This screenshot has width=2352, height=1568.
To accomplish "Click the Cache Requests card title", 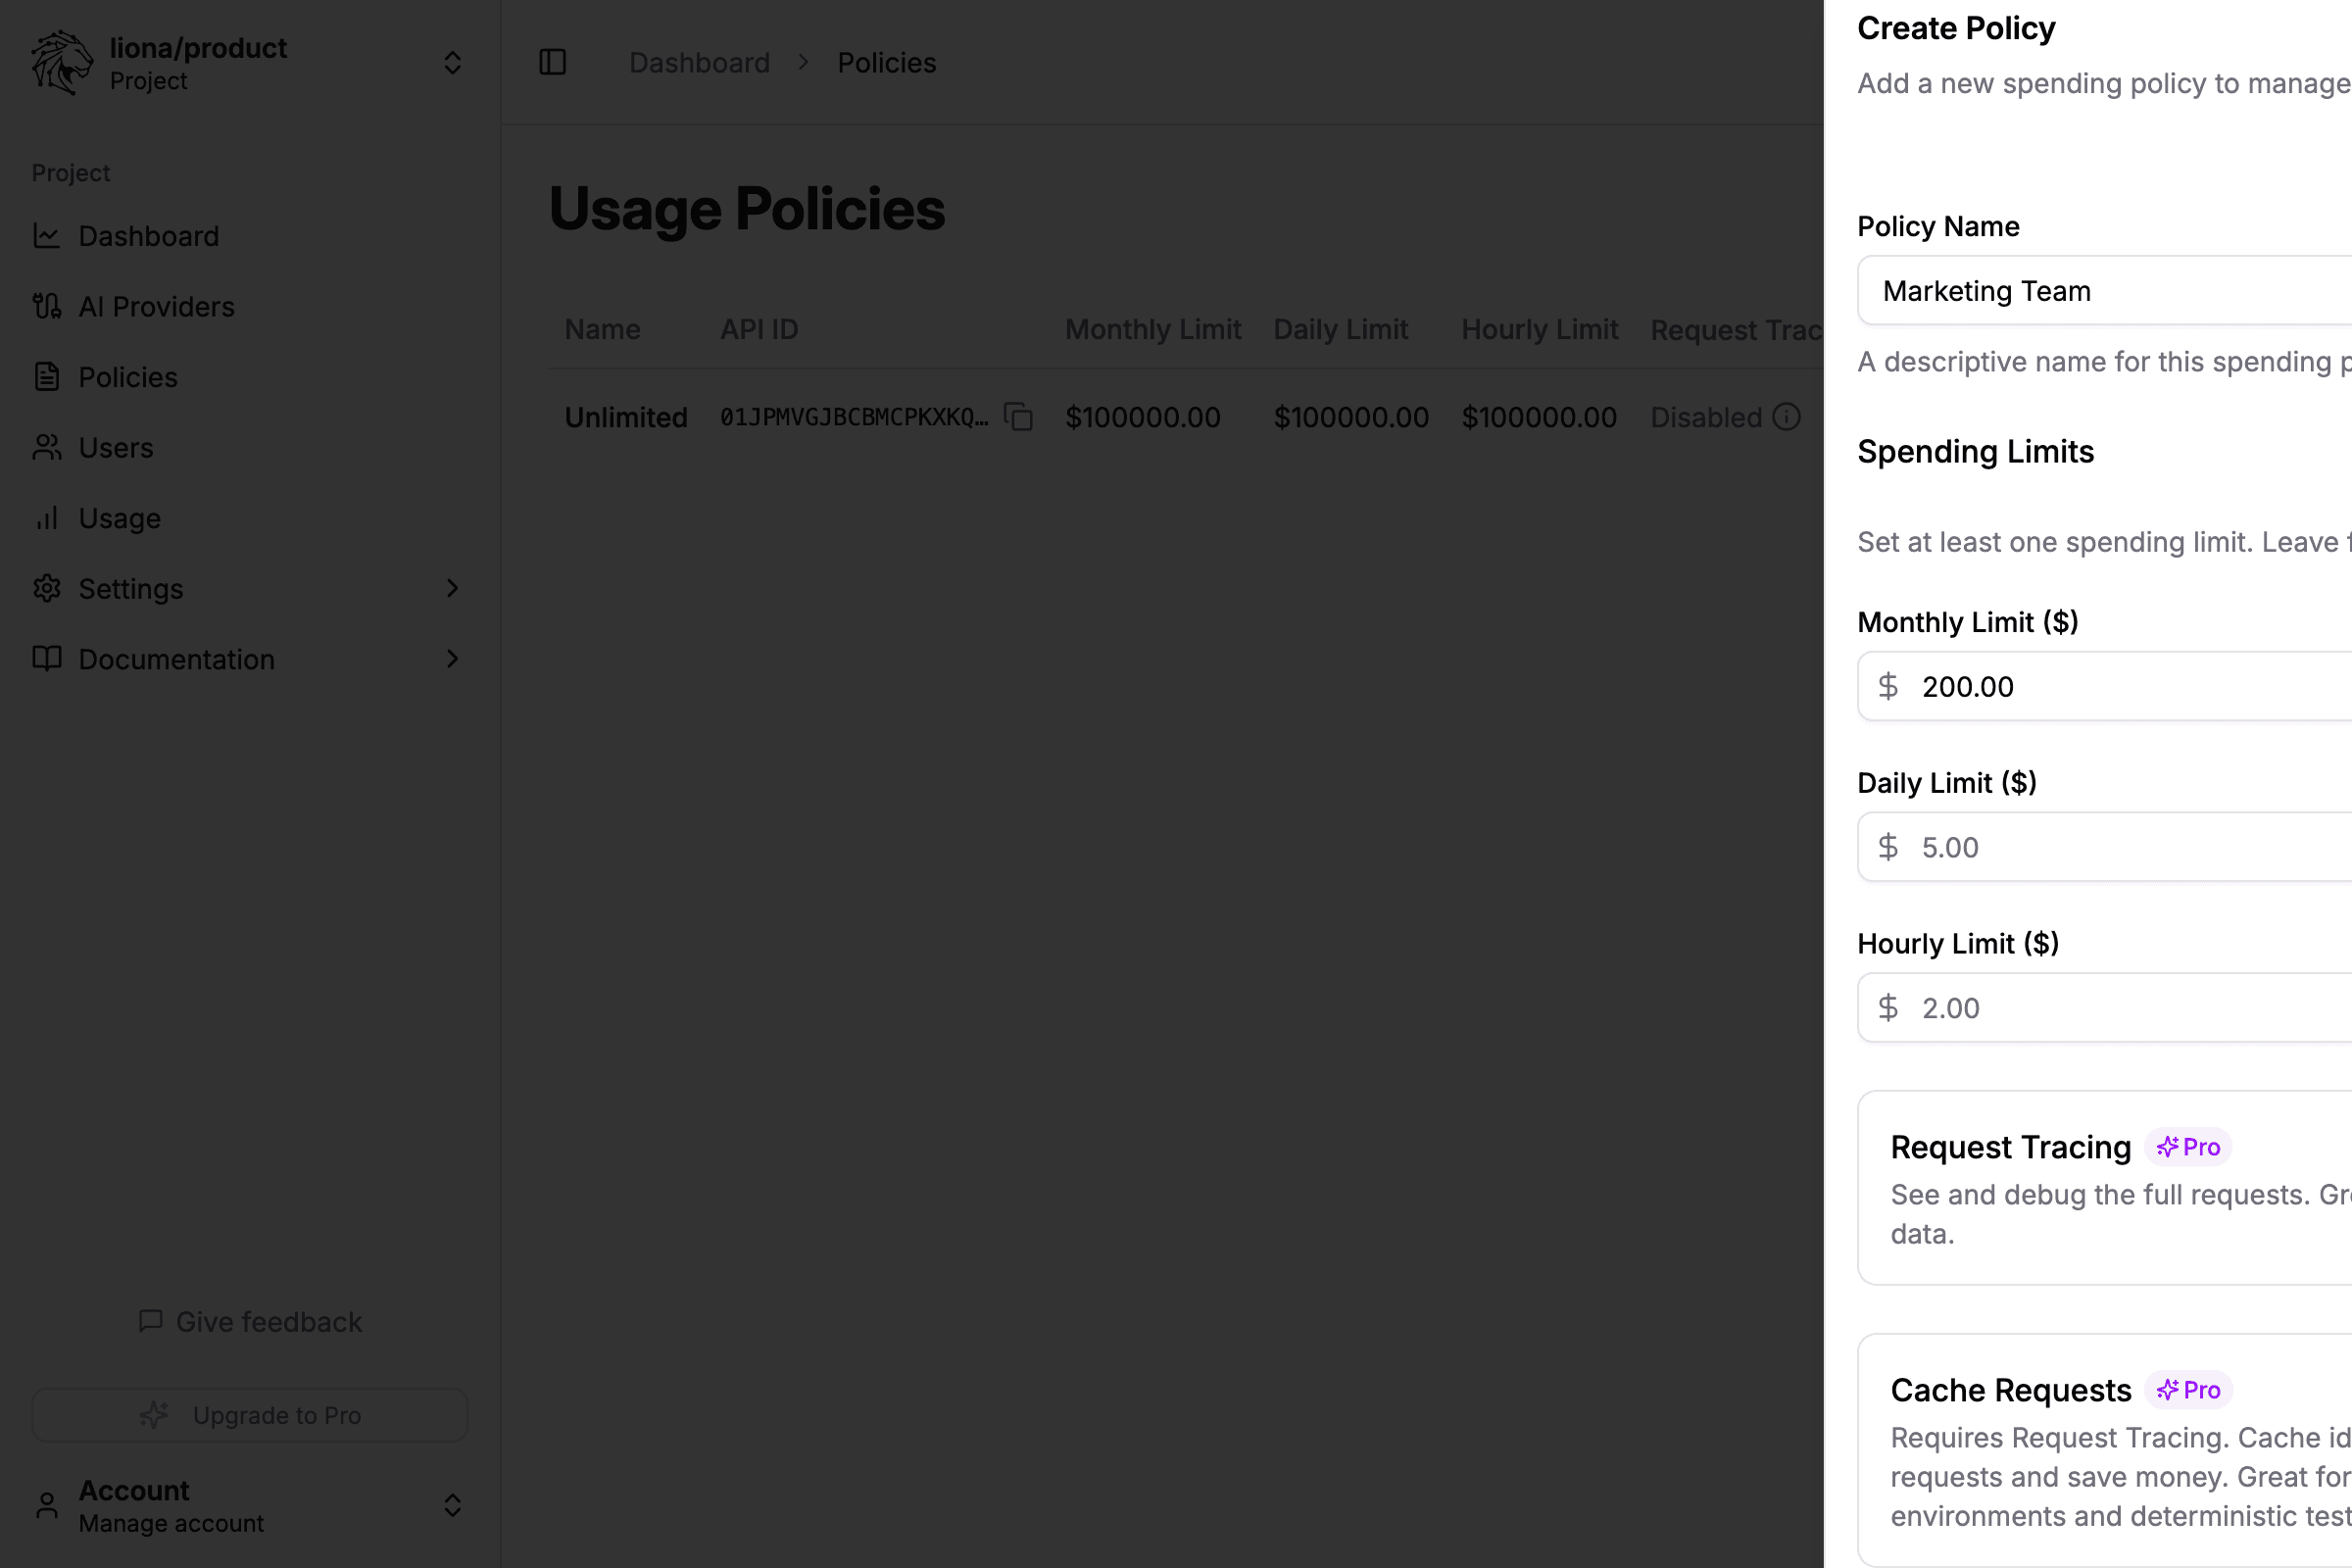I will tap(2010, 1390).
